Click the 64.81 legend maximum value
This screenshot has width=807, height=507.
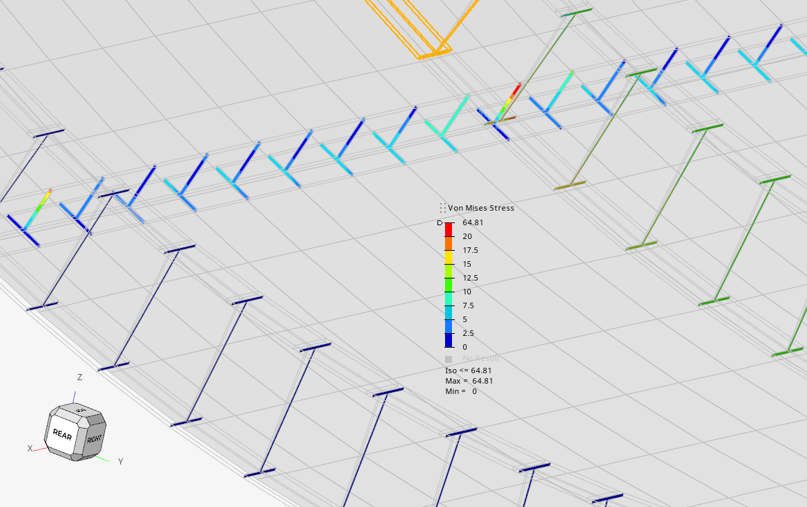(x=473, y=222)
